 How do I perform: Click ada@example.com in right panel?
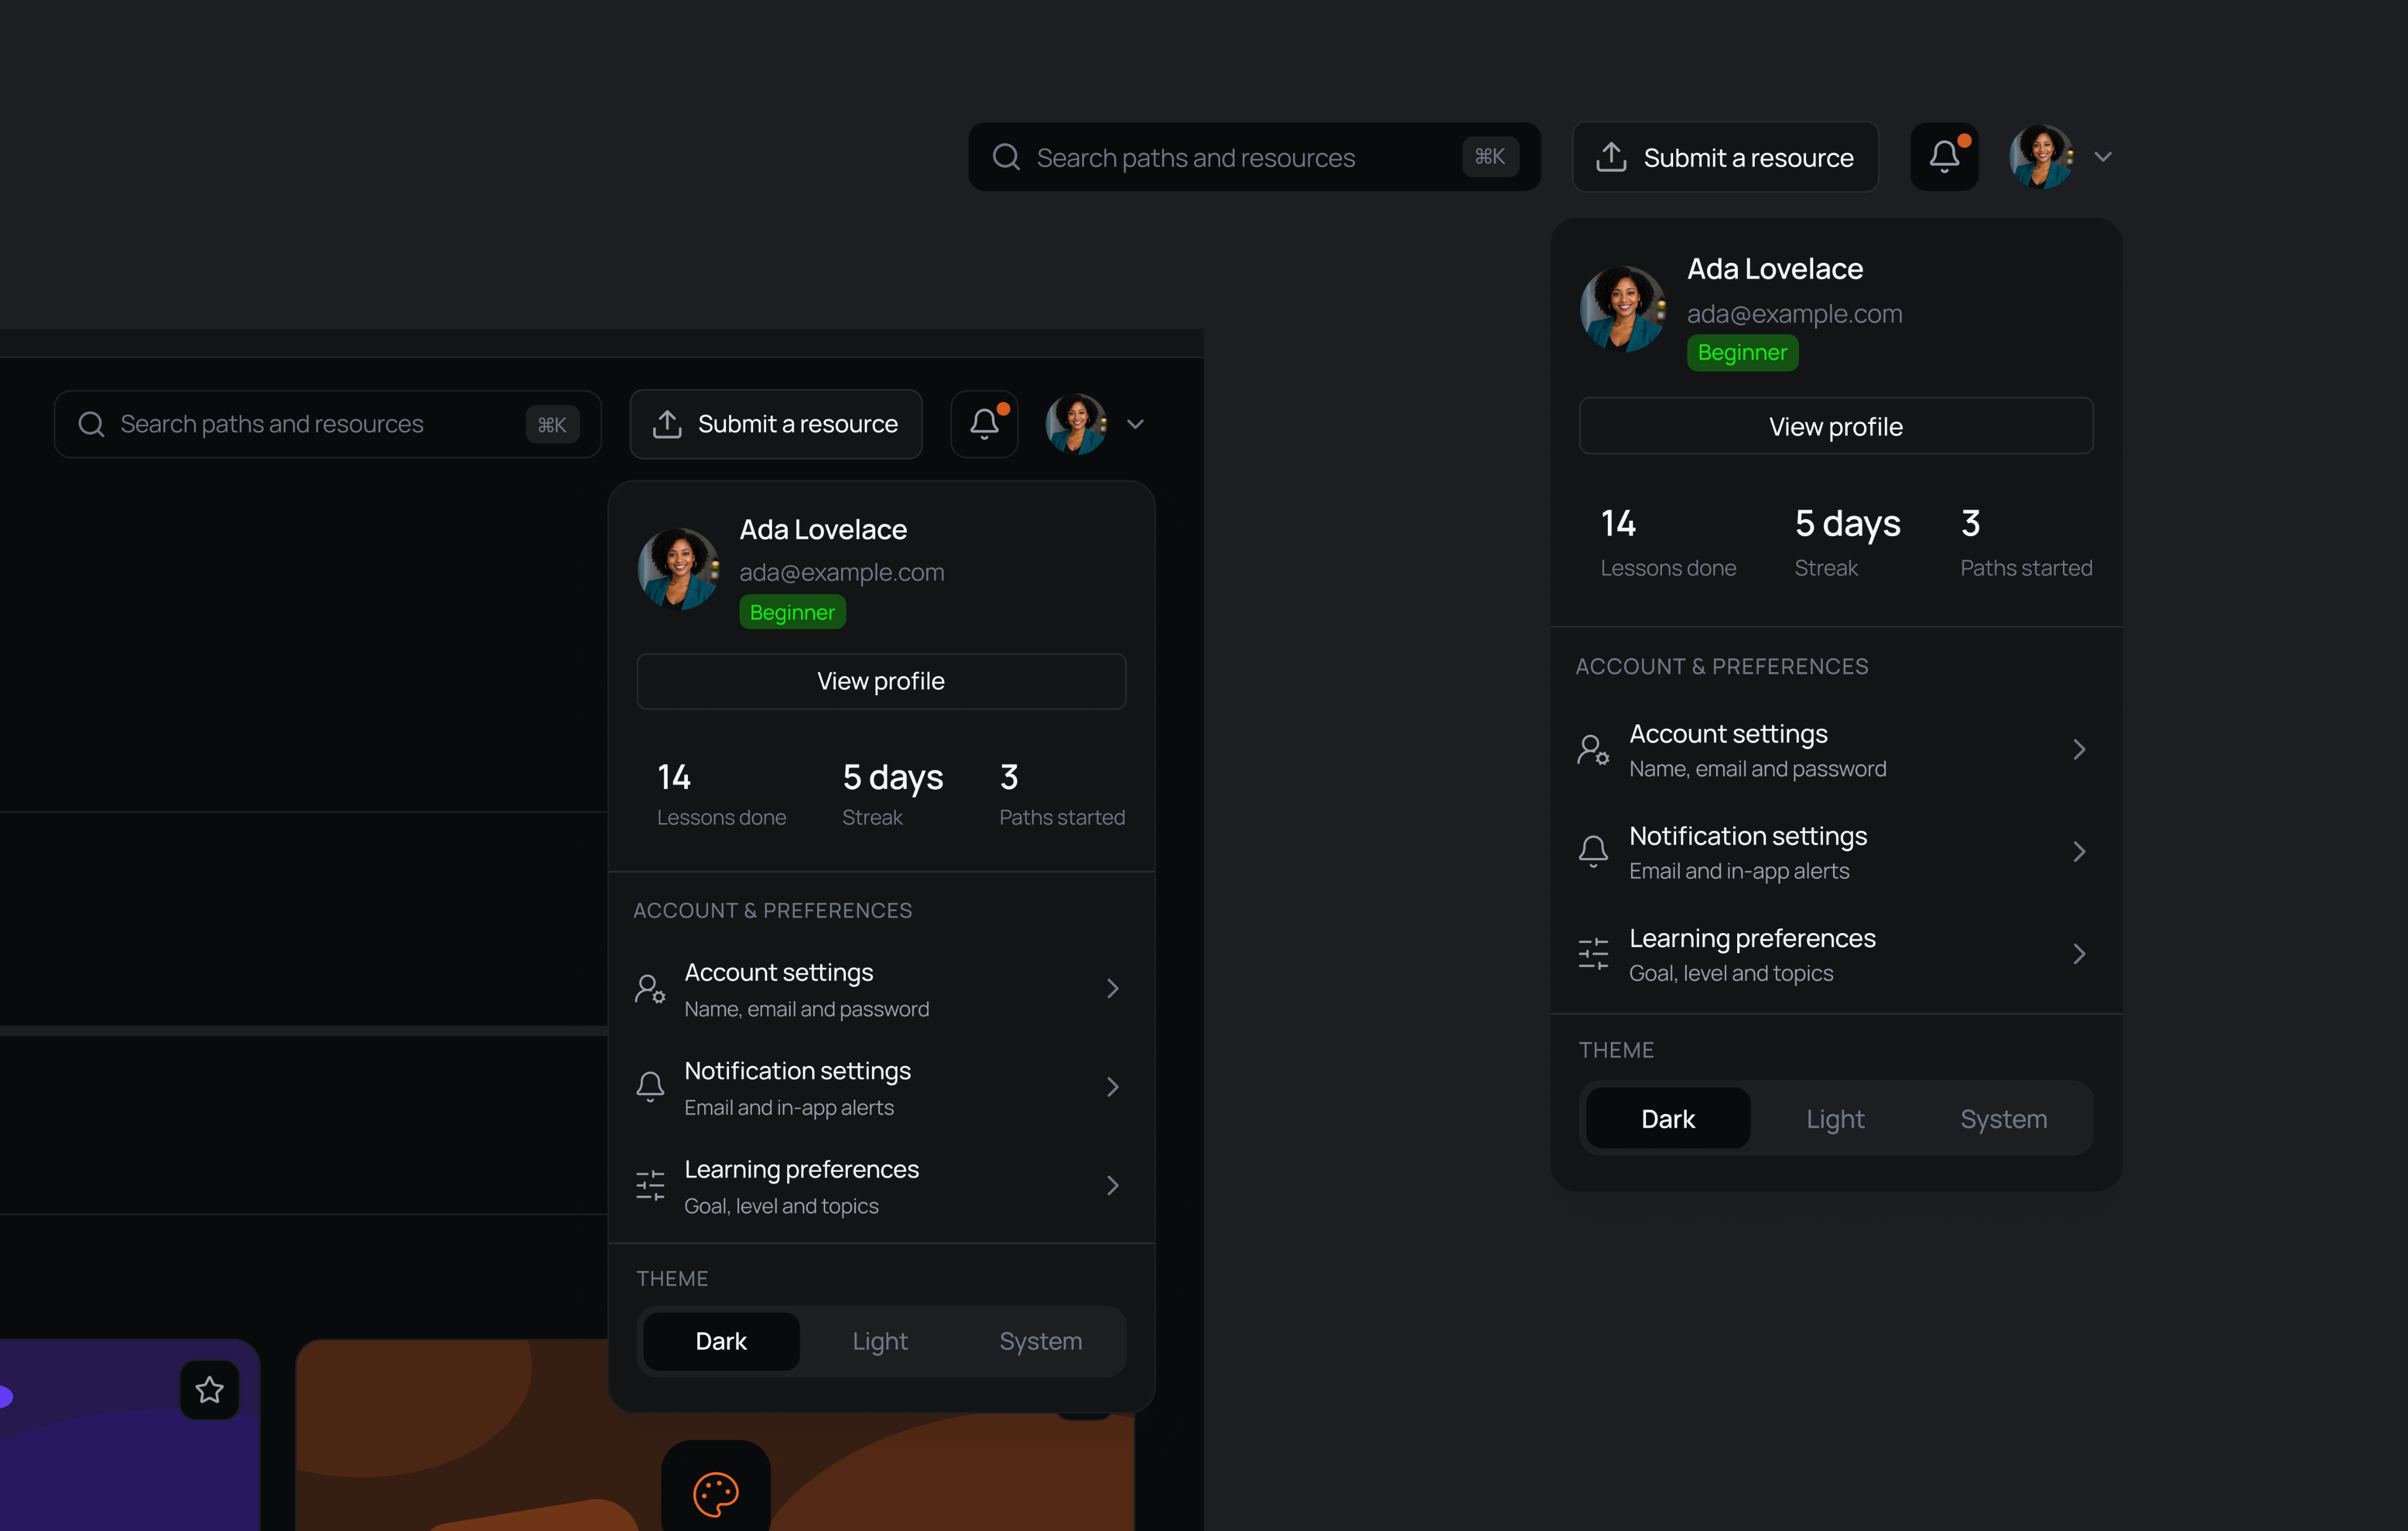pos(1794,314)
